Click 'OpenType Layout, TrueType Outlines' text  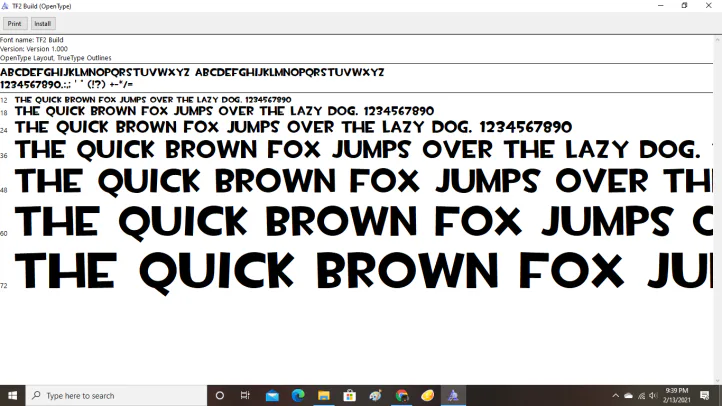(x=56, y=58)
